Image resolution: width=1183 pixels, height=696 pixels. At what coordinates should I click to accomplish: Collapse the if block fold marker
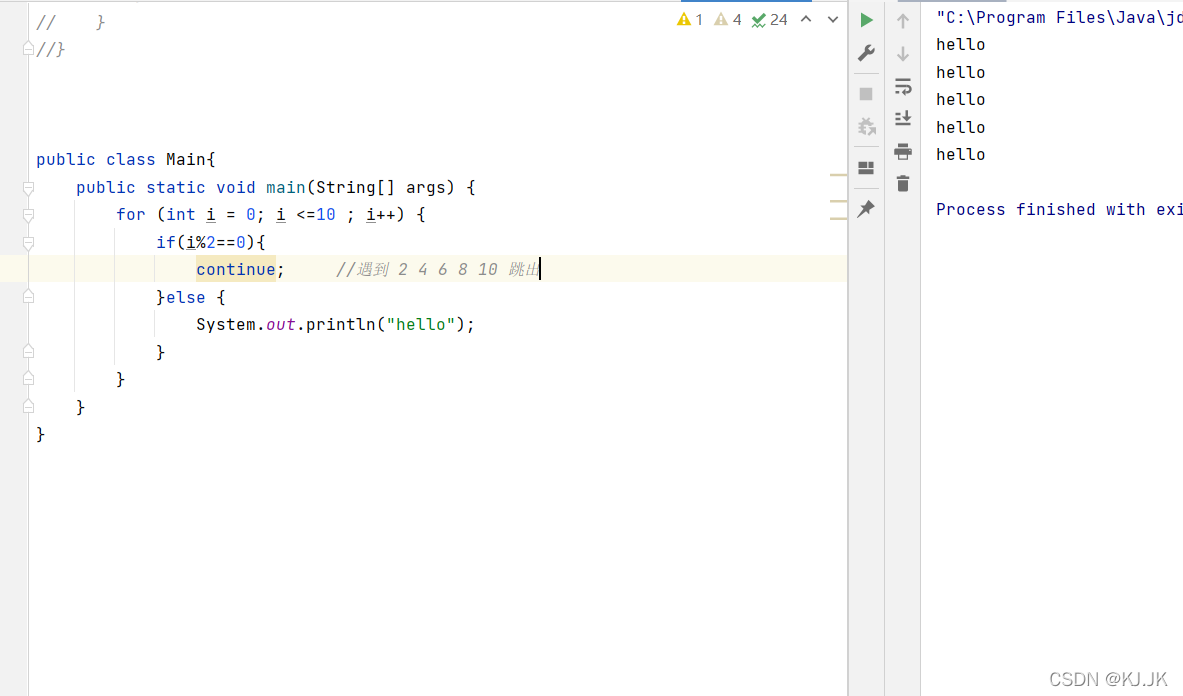coord(28,243)
